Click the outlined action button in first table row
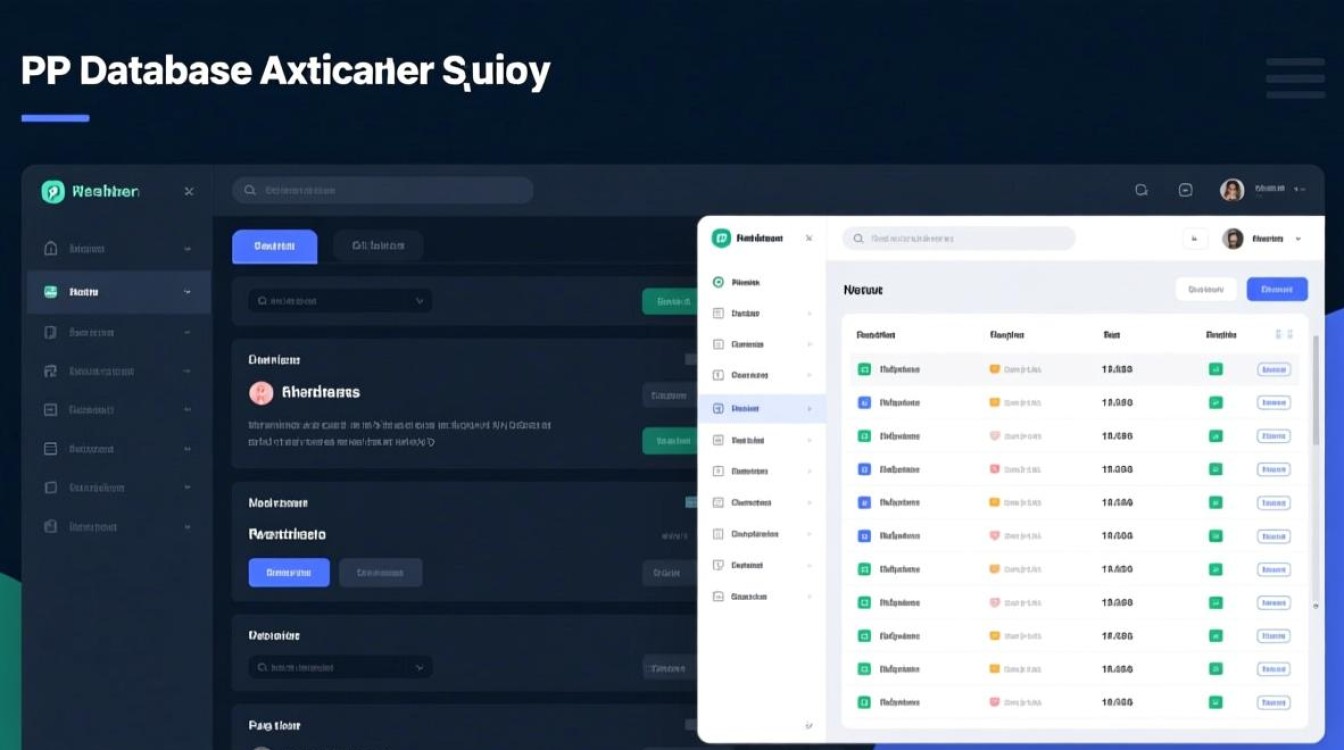Viewport: 1344px width, 750px height. 1273,369
